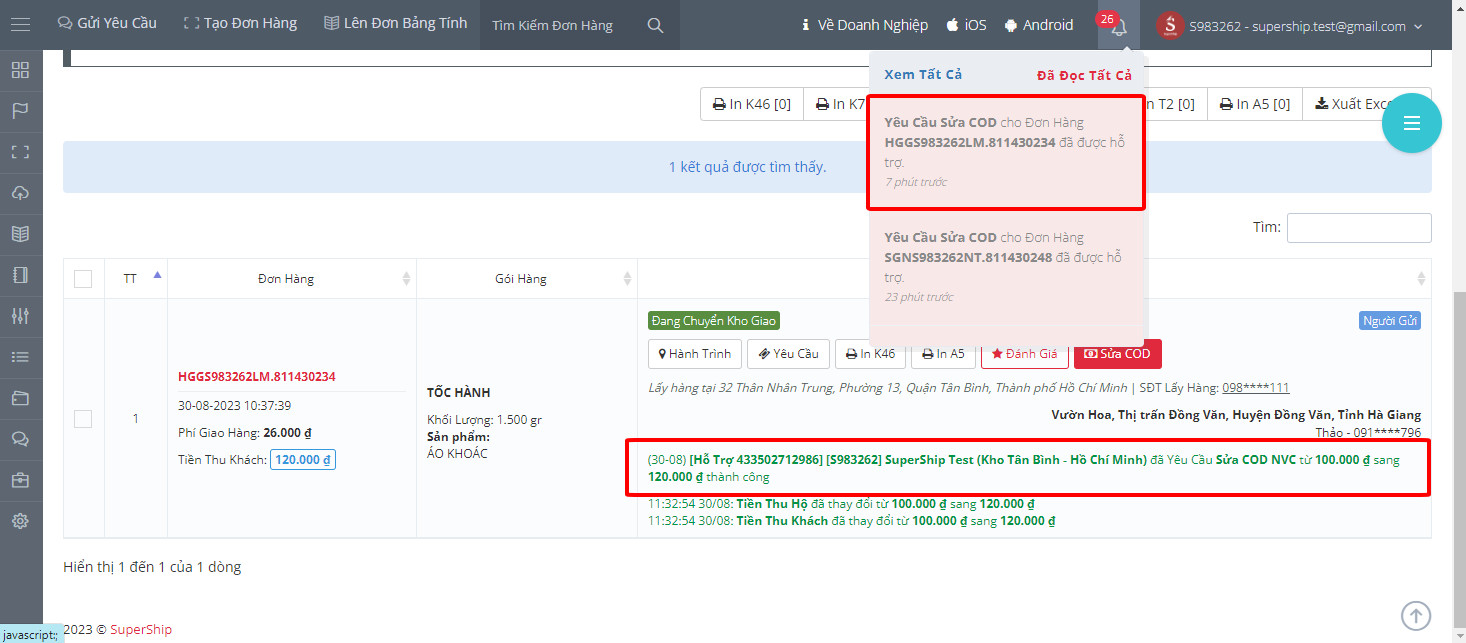This screenshot has width=1466, height=643.
Task: Click the list sidebar icon
Action: tap(20, 357)
